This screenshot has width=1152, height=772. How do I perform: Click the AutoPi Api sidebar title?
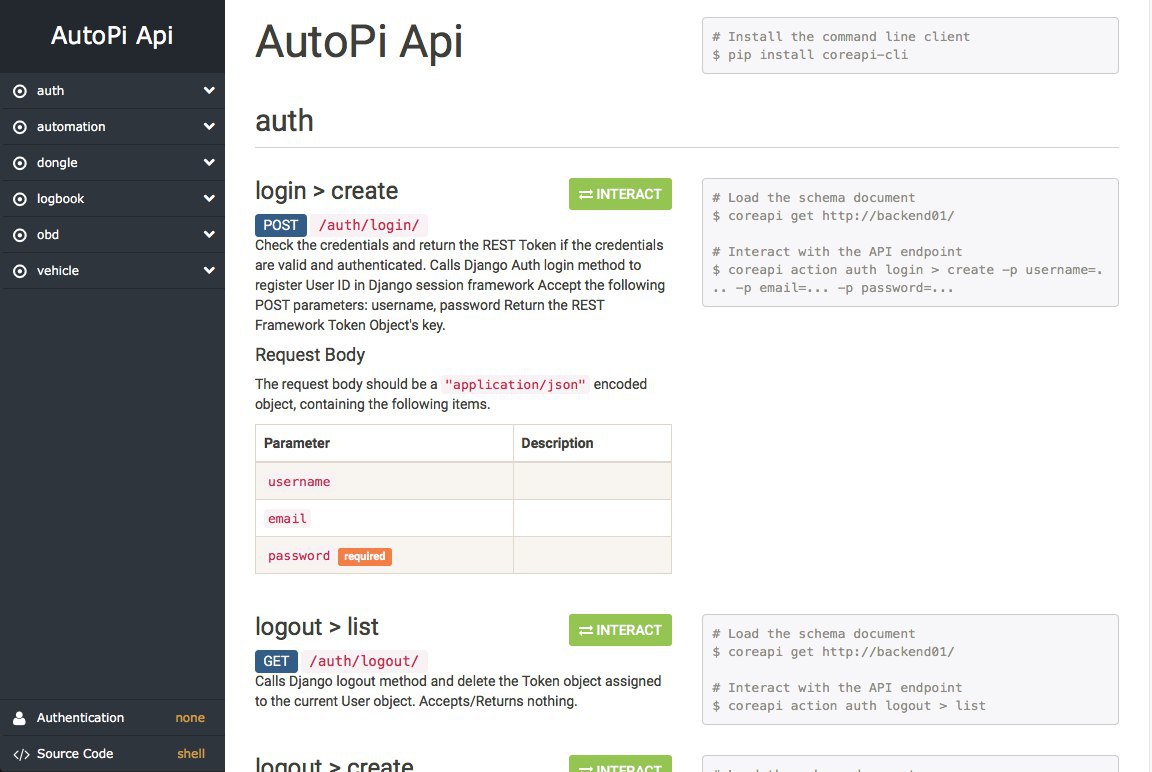click(112, 35)
